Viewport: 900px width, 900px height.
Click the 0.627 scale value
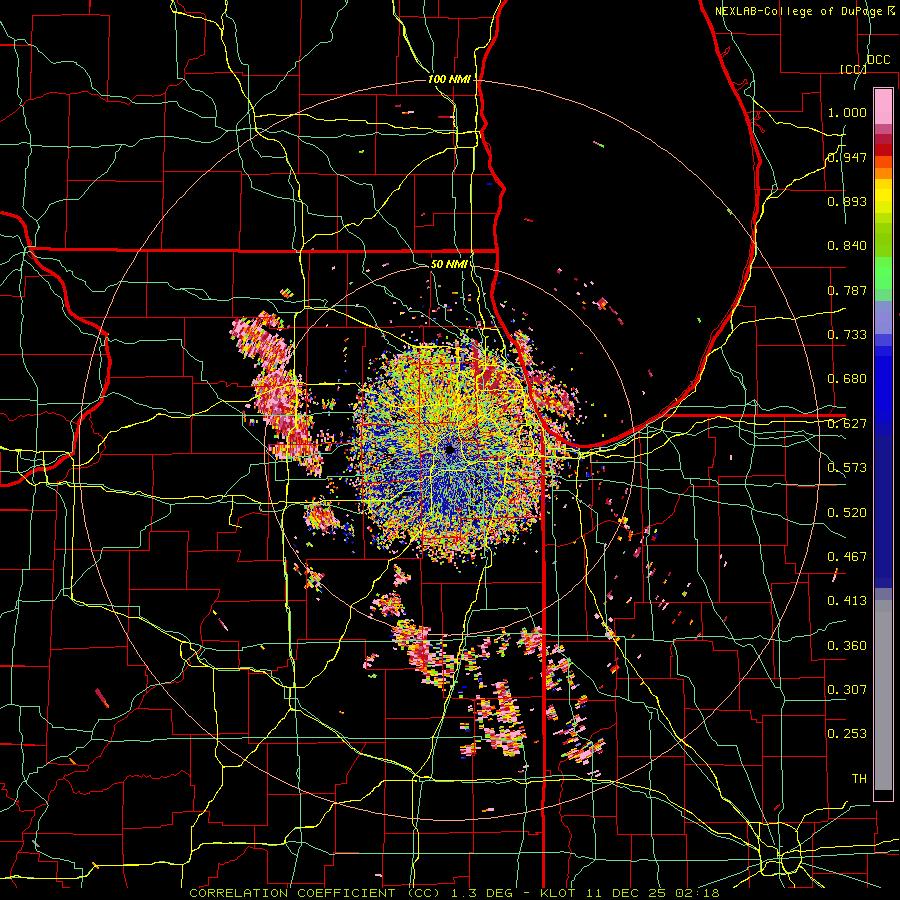[x=847, y=424]
